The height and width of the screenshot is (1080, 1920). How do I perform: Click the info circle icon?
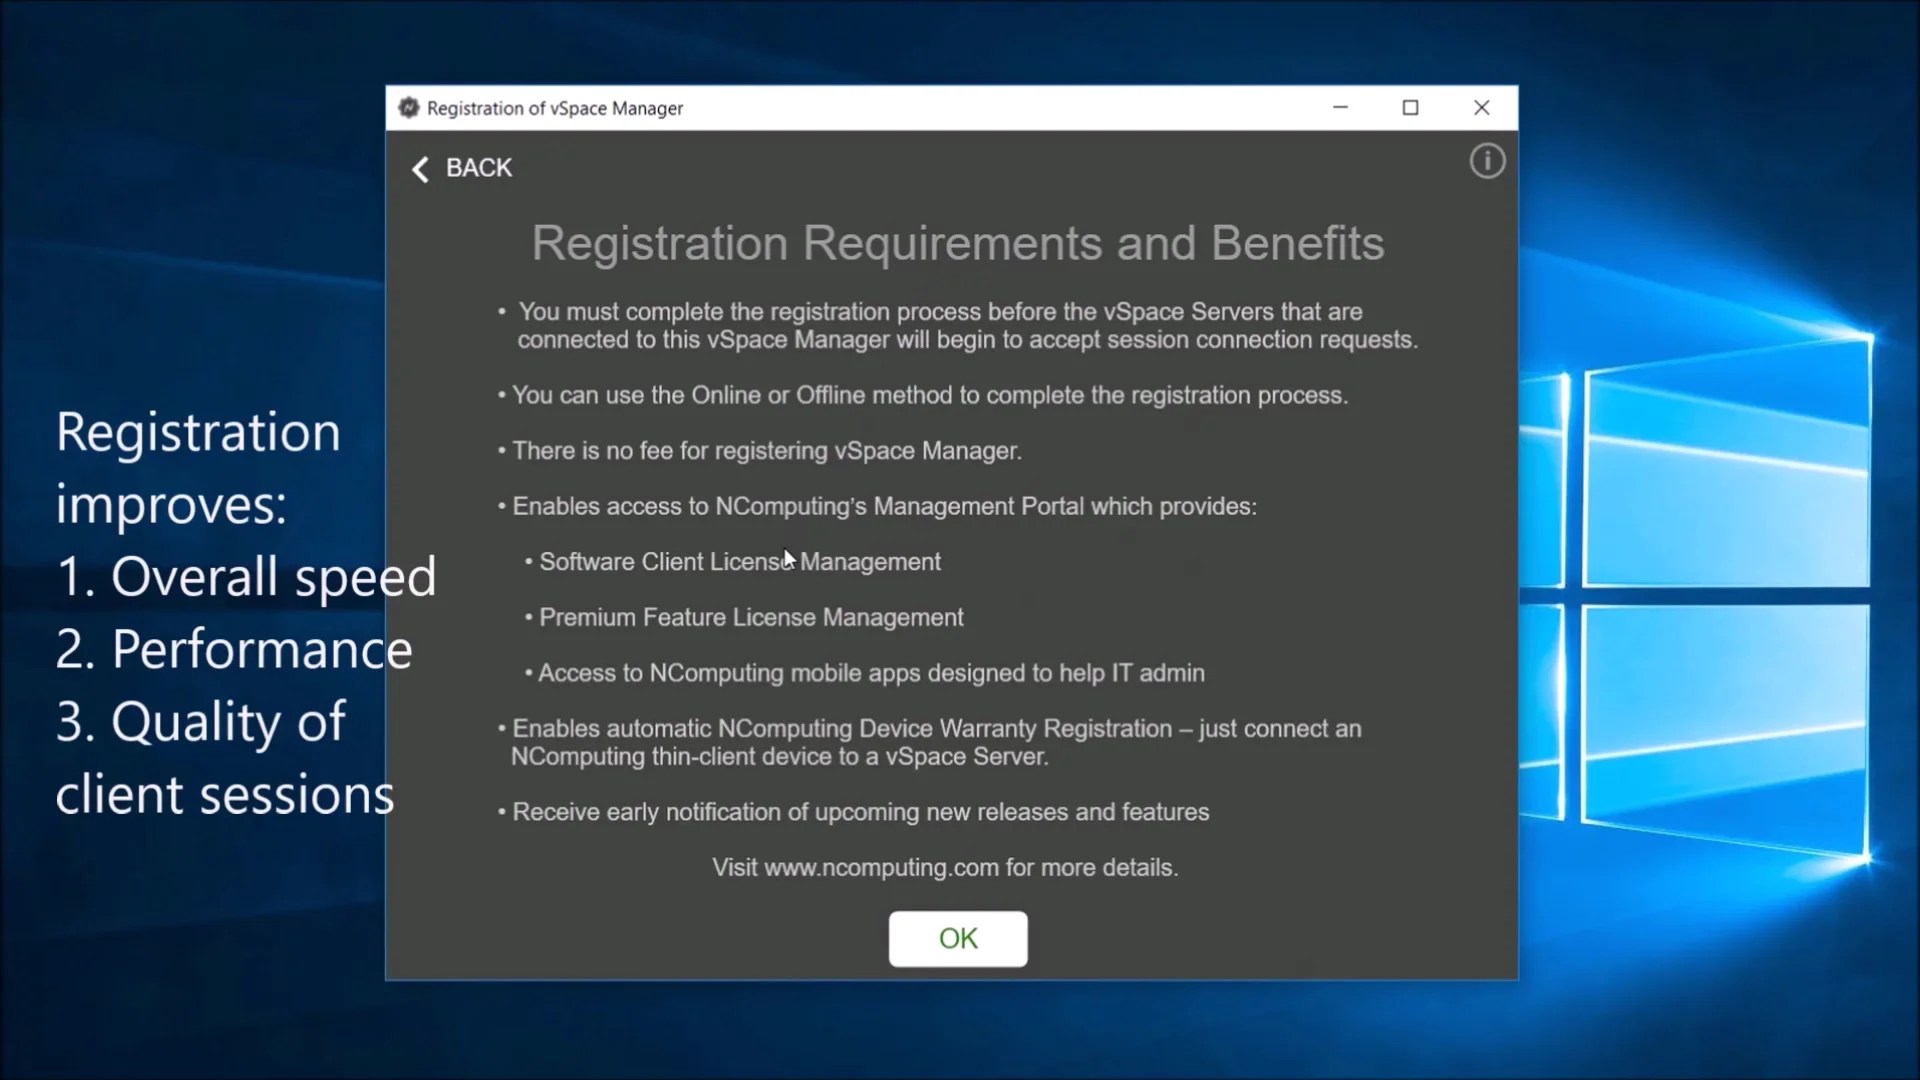click(1487, 161)
